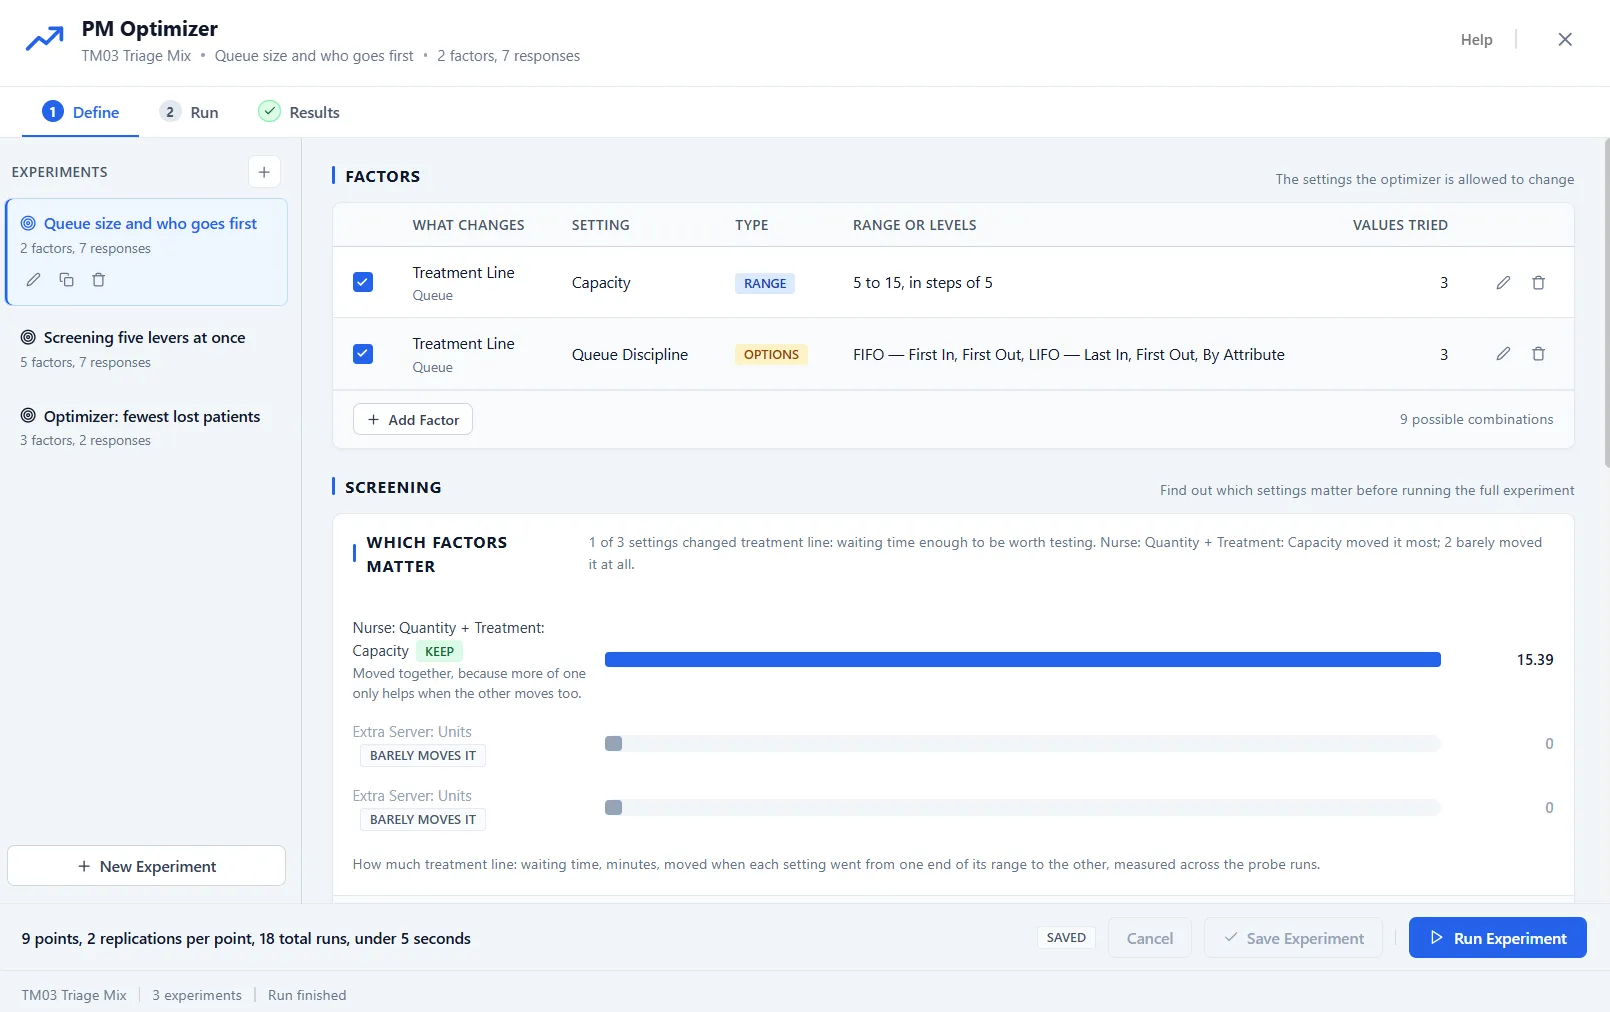Toggle the Capacity factor checkbox
Viewport: 1610px width, 1012px height.
pyautogui.click(x=363, y=283)
